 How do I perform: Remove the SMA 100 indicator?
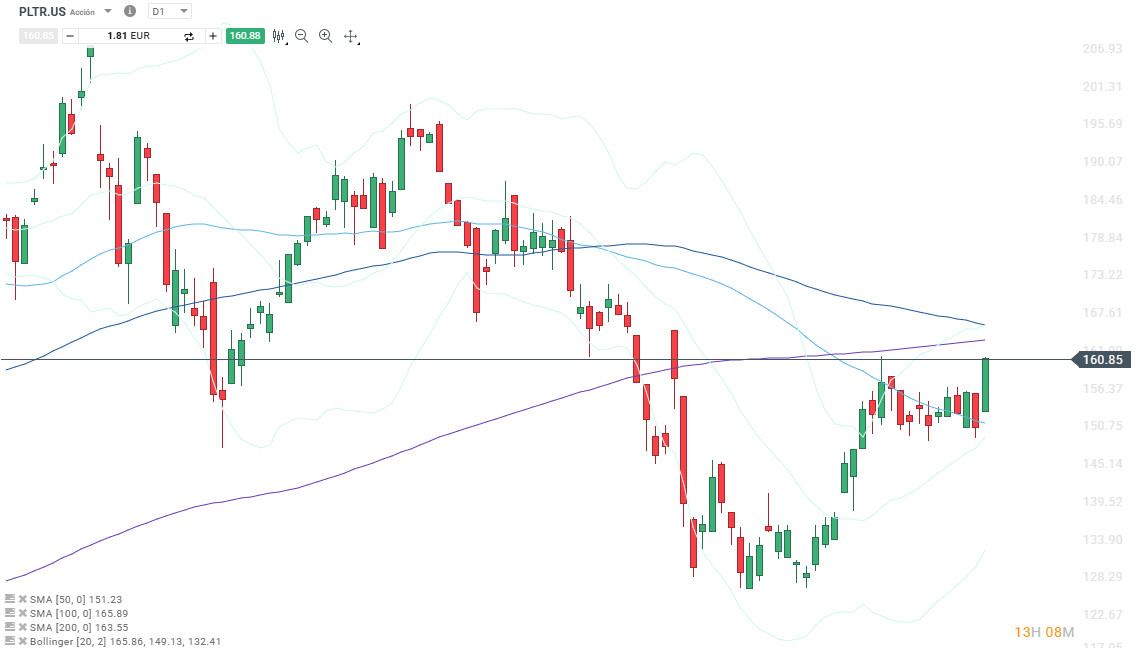(x=22, y=613)
